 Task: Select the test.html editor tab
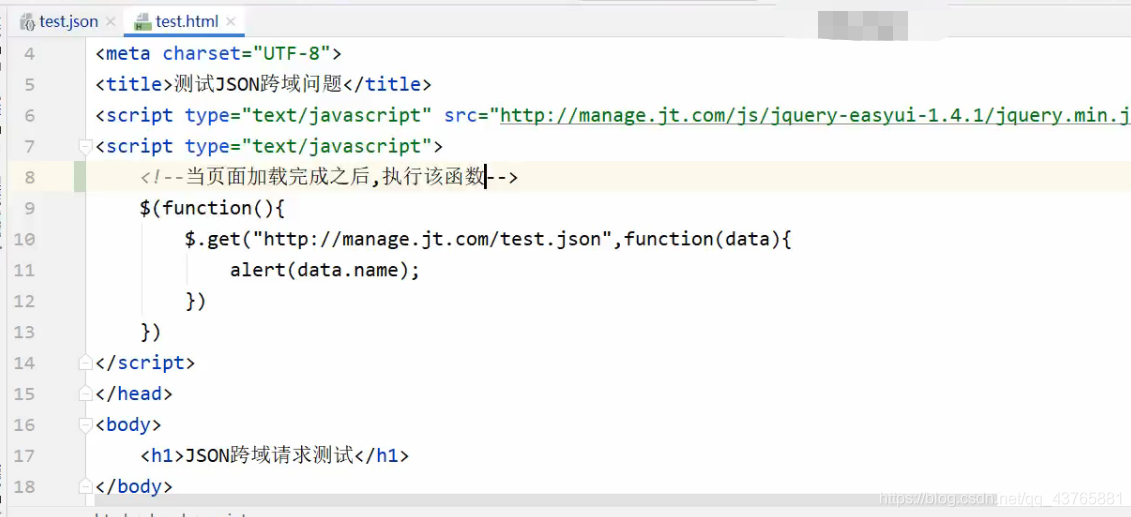(186, 22)
